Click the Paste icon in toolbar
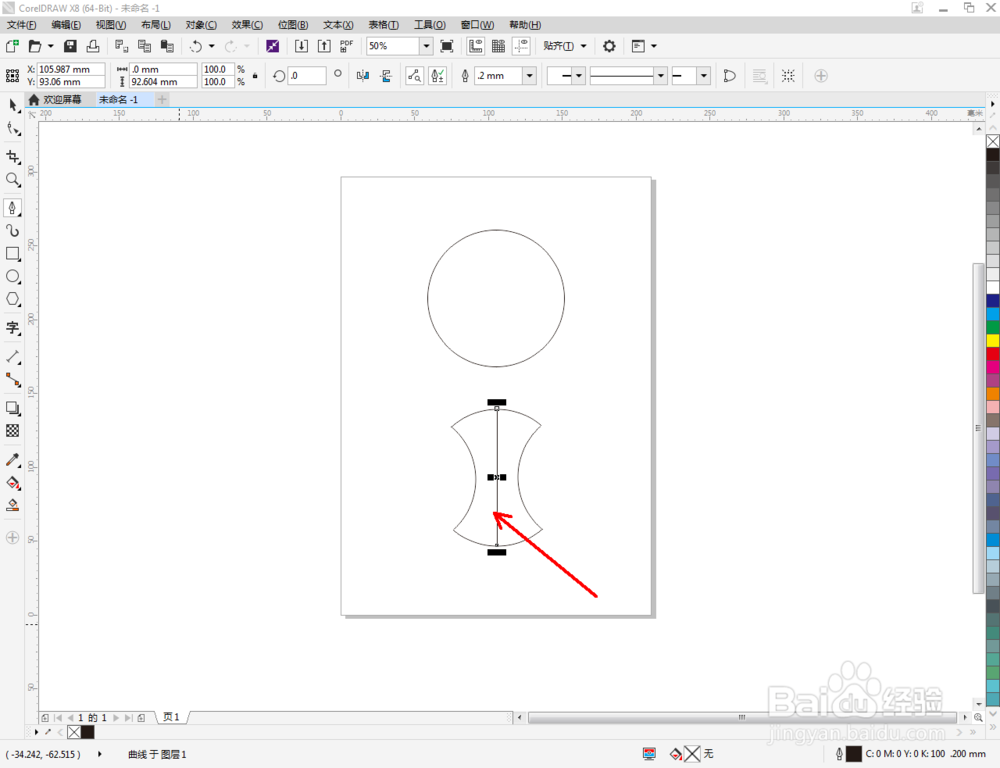The image size is (1000, 768). [167, 46]
